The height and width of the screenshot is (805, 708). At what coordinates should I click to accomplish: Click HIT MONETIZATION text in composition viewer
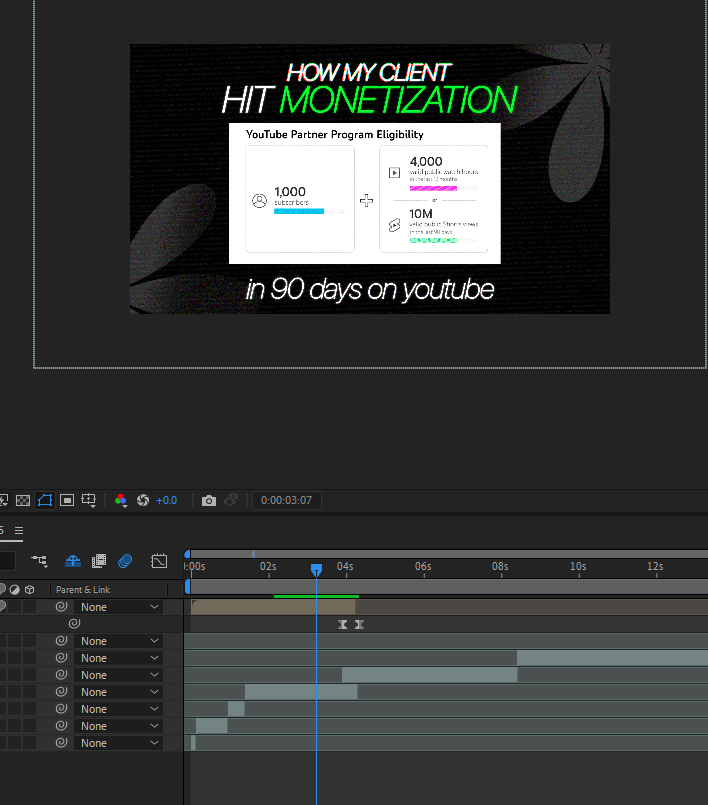pos(369,100)
